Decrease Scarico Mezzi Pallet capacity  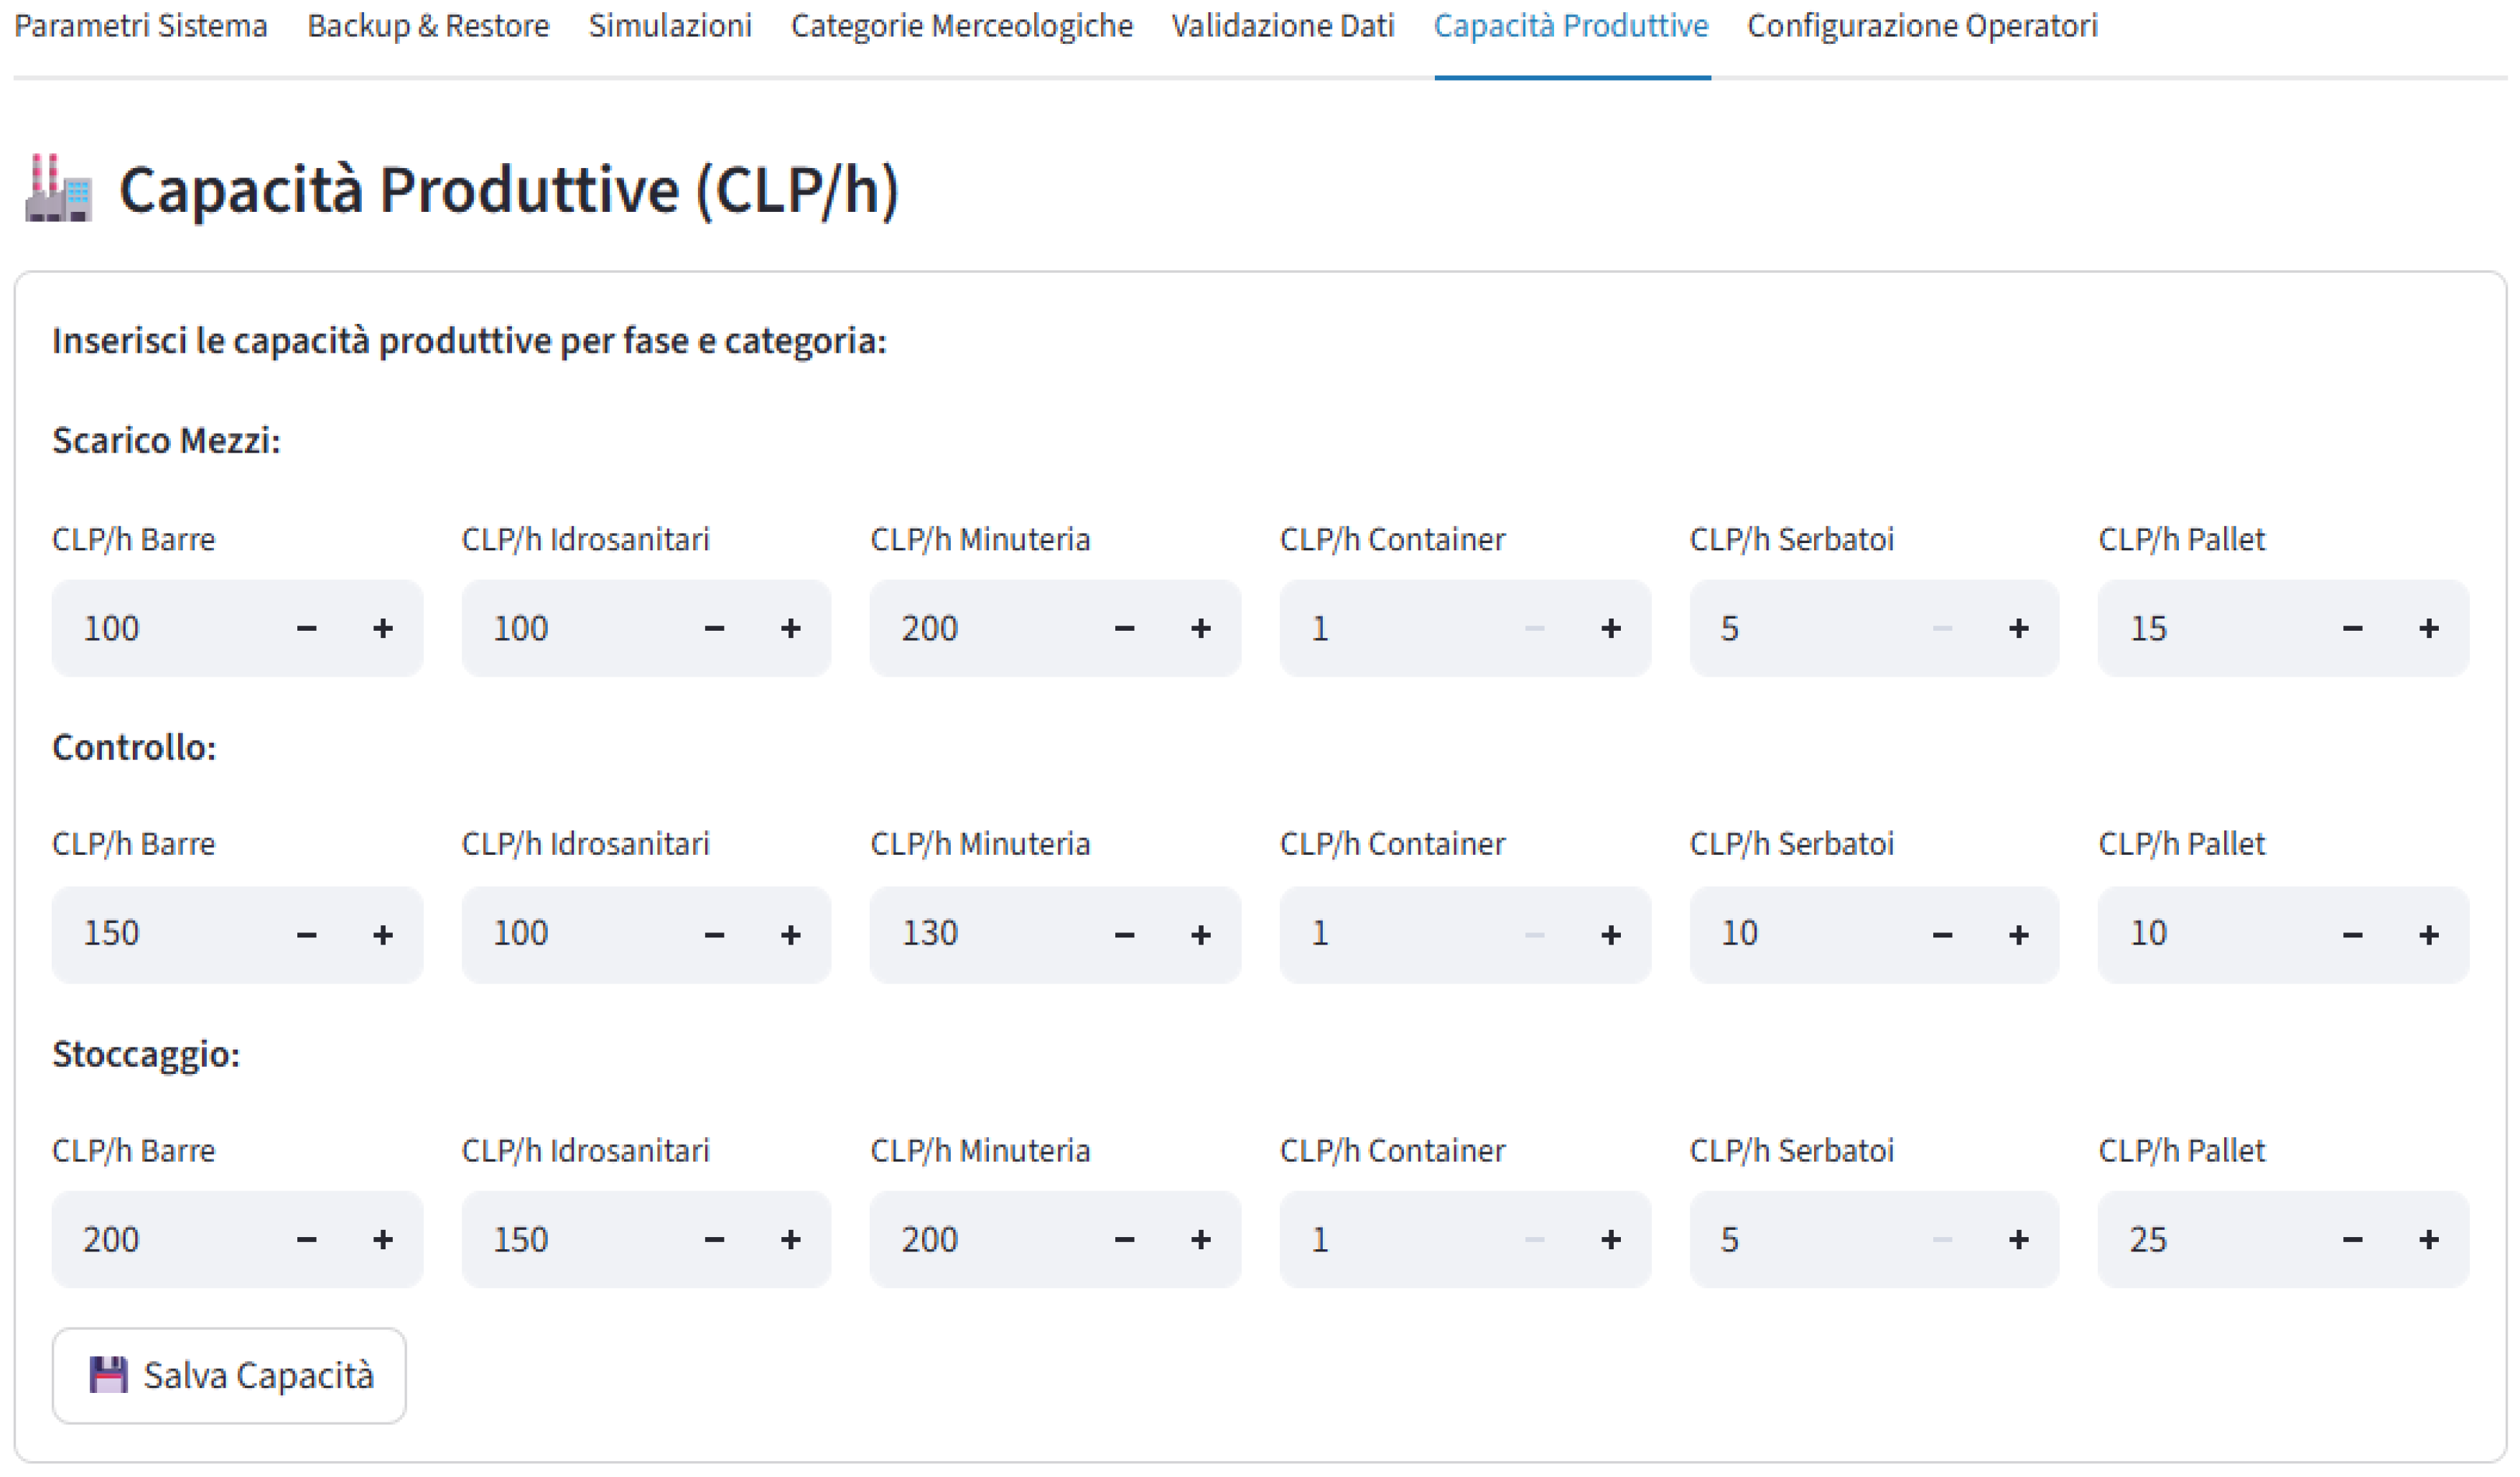(x=2352, y=629)
